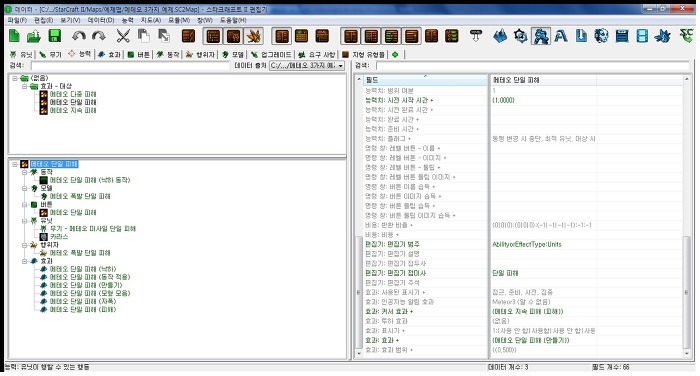
Task: Collapse the 모델 node
Action: [25, 188]
